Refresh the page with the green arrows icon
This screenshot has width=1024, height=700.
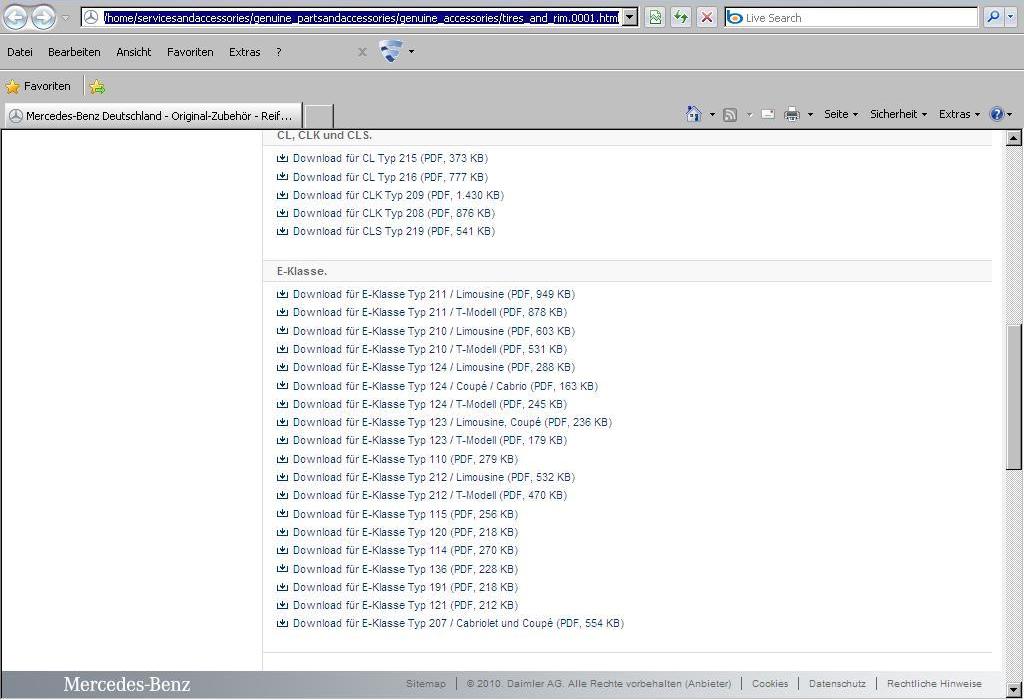tap(680, 18)
